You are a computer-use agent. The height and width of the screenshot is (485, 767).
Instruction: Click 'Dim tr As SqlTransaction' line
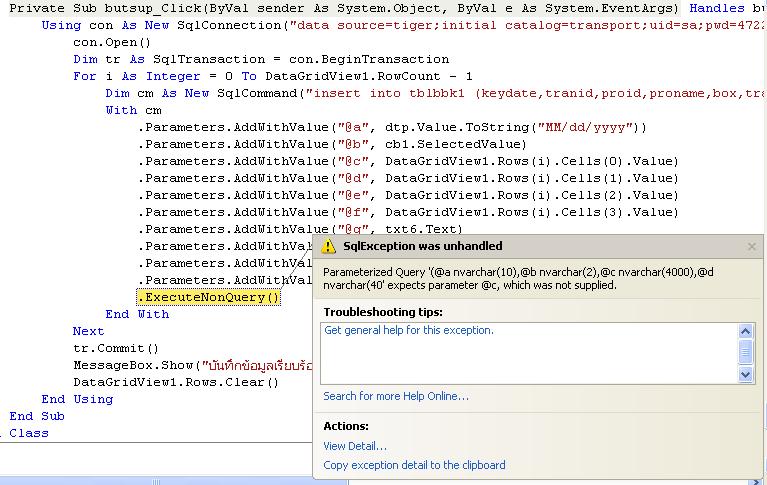pos(261,59)
